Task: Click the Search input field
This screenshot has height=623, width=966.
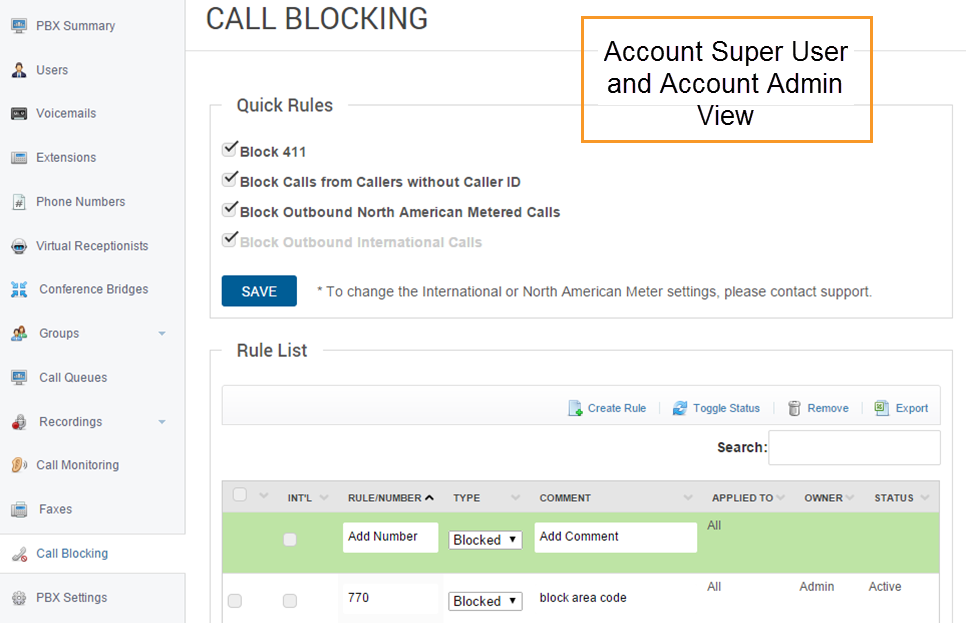Action: click(854, 447)
